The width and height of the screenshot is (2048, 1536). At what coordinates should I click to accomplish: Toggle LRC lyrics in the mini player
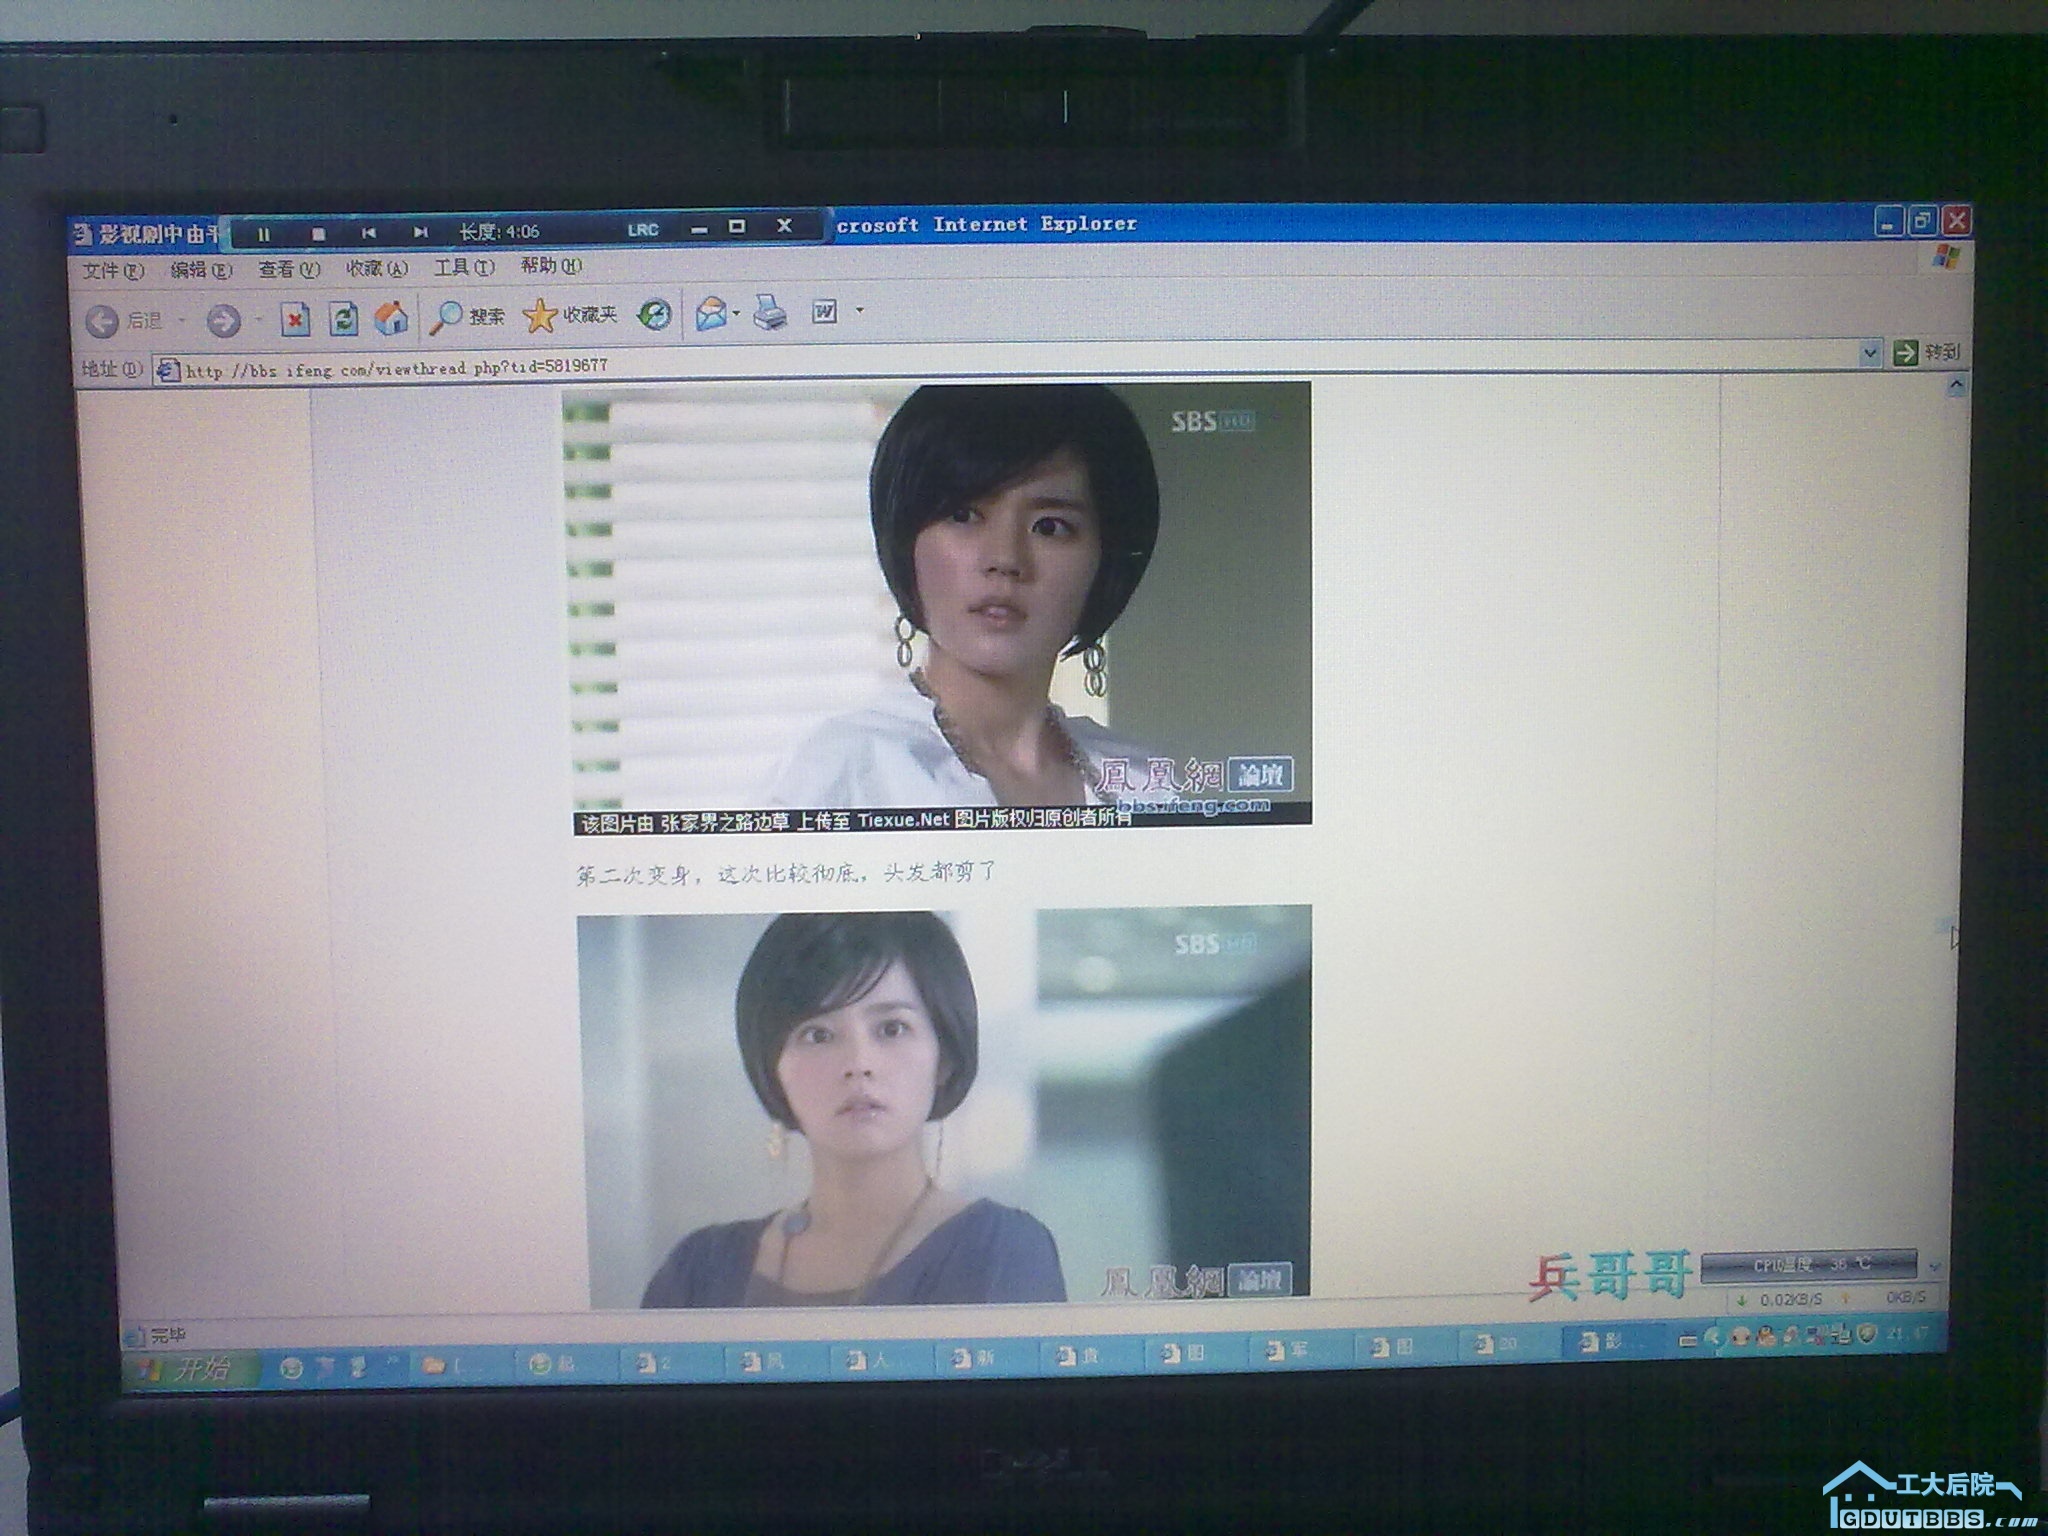[x=643, y=229]
